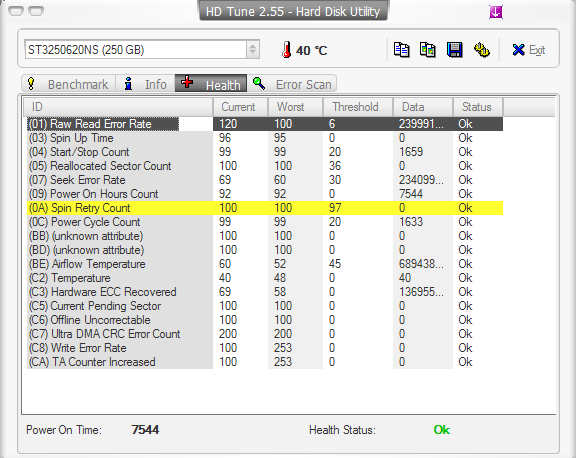Click the Power On Time 7544 value

tap(145, 430)
